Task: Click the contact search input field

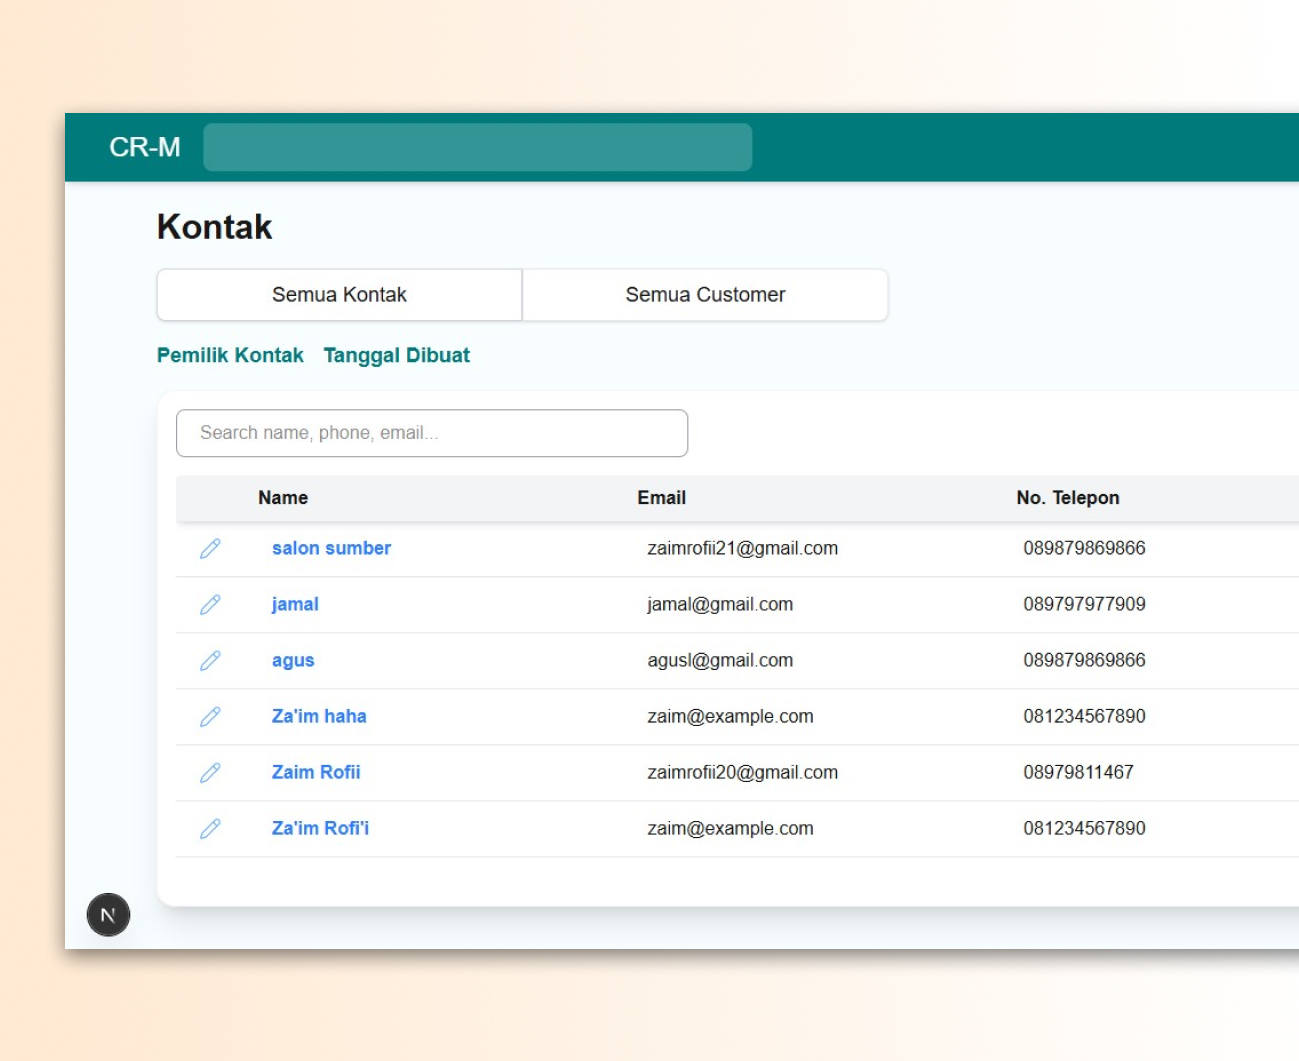Action: pyautogui.click(x=431, y=433)
